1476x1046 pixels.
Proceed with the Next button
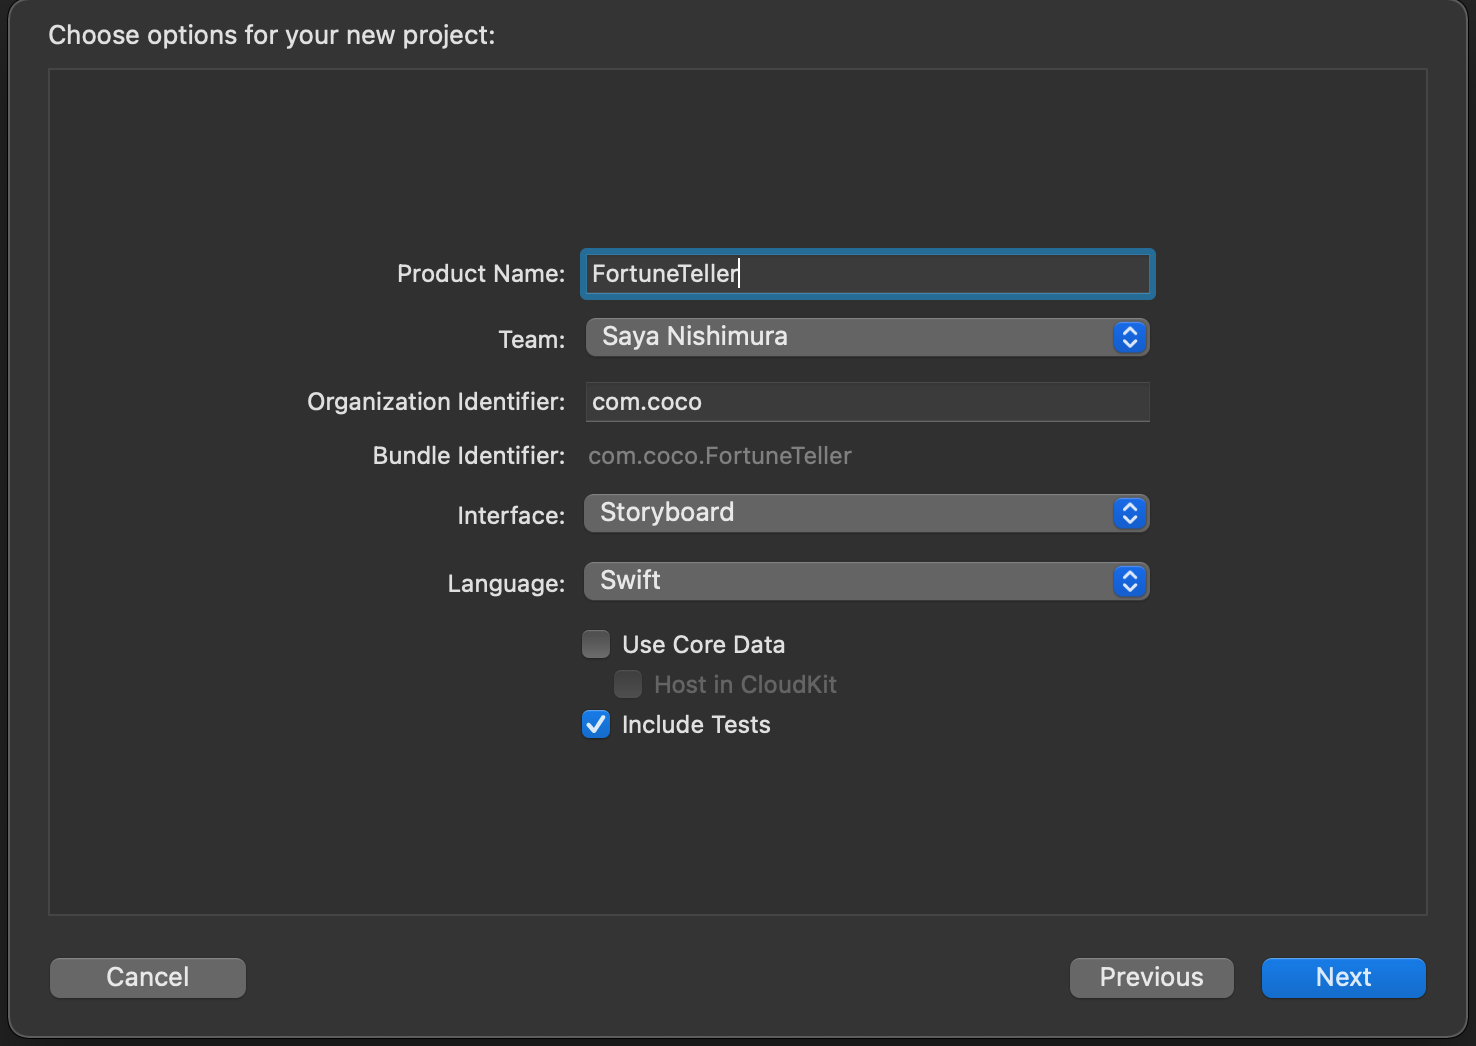click(x=1344, y=977)
